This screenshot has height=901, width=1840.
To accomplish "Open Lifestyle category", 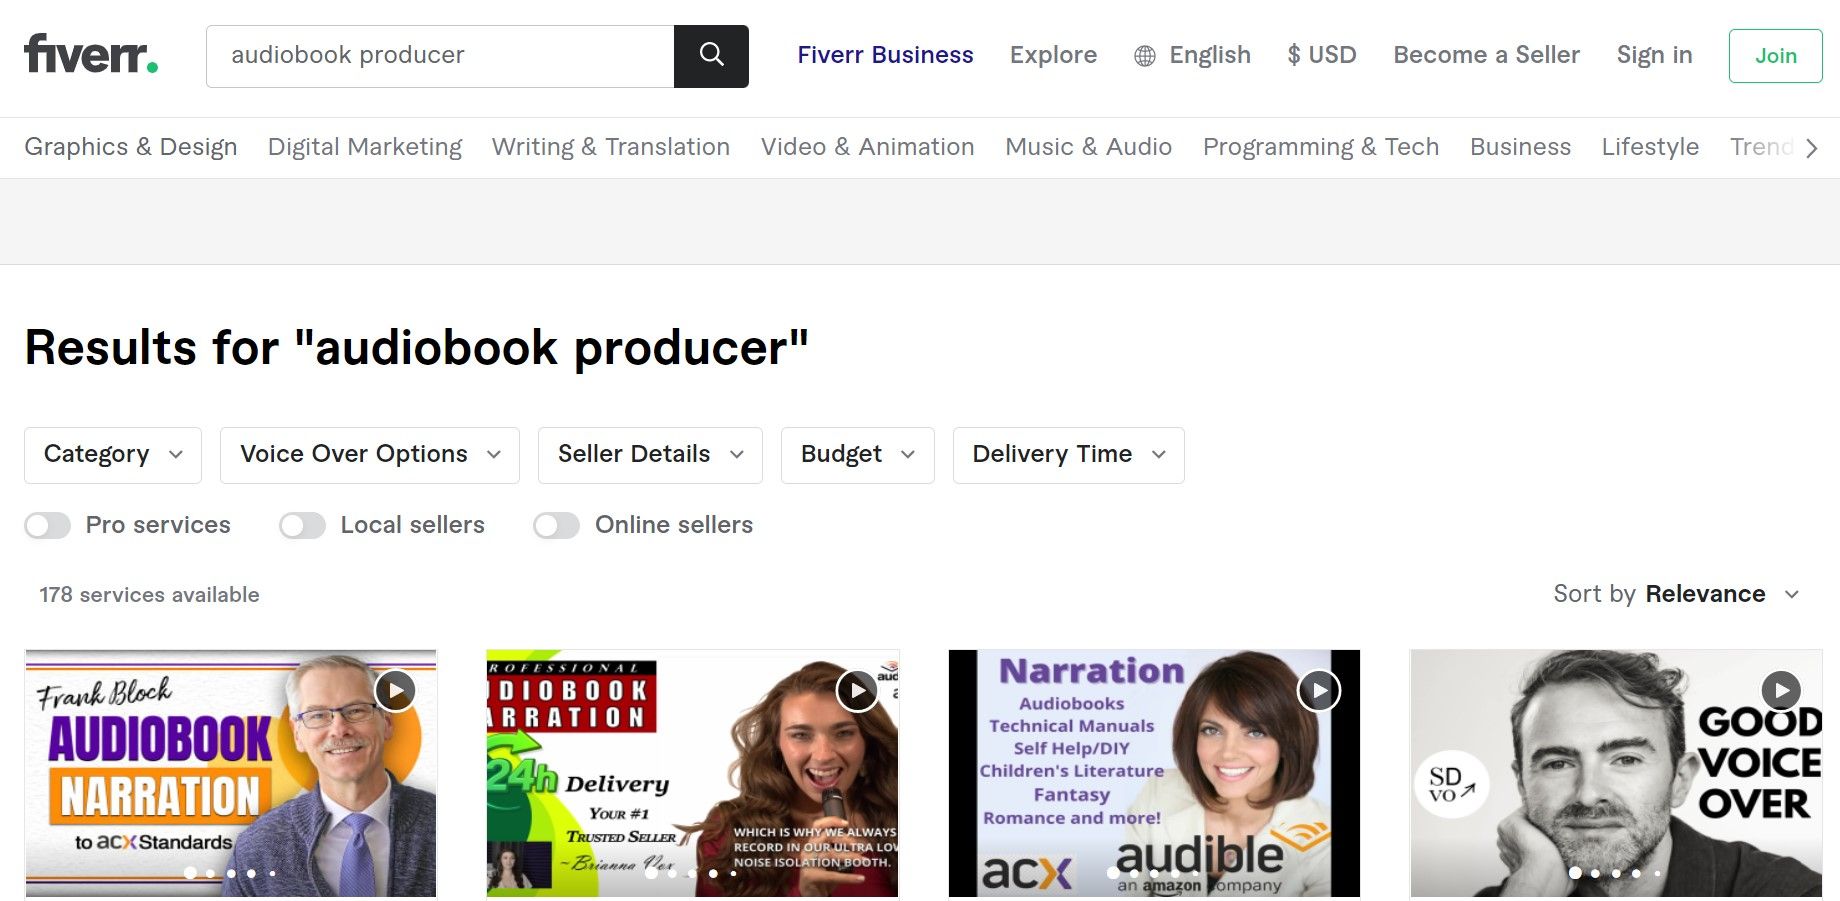I will pyautogui.click(x=1651, y=147).
